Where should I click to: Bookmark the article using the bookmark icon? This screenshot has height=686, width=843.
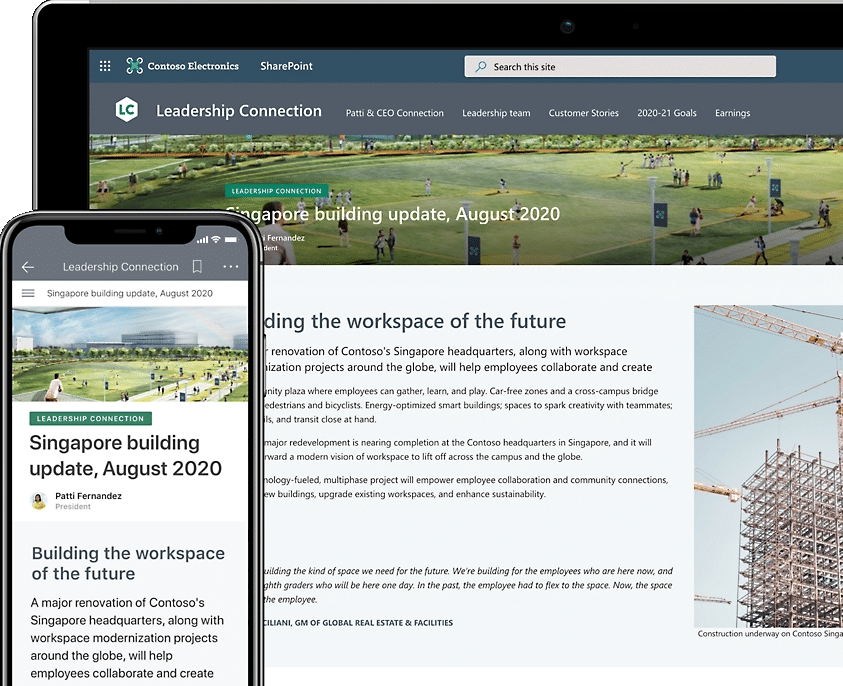tap(197, 267)
